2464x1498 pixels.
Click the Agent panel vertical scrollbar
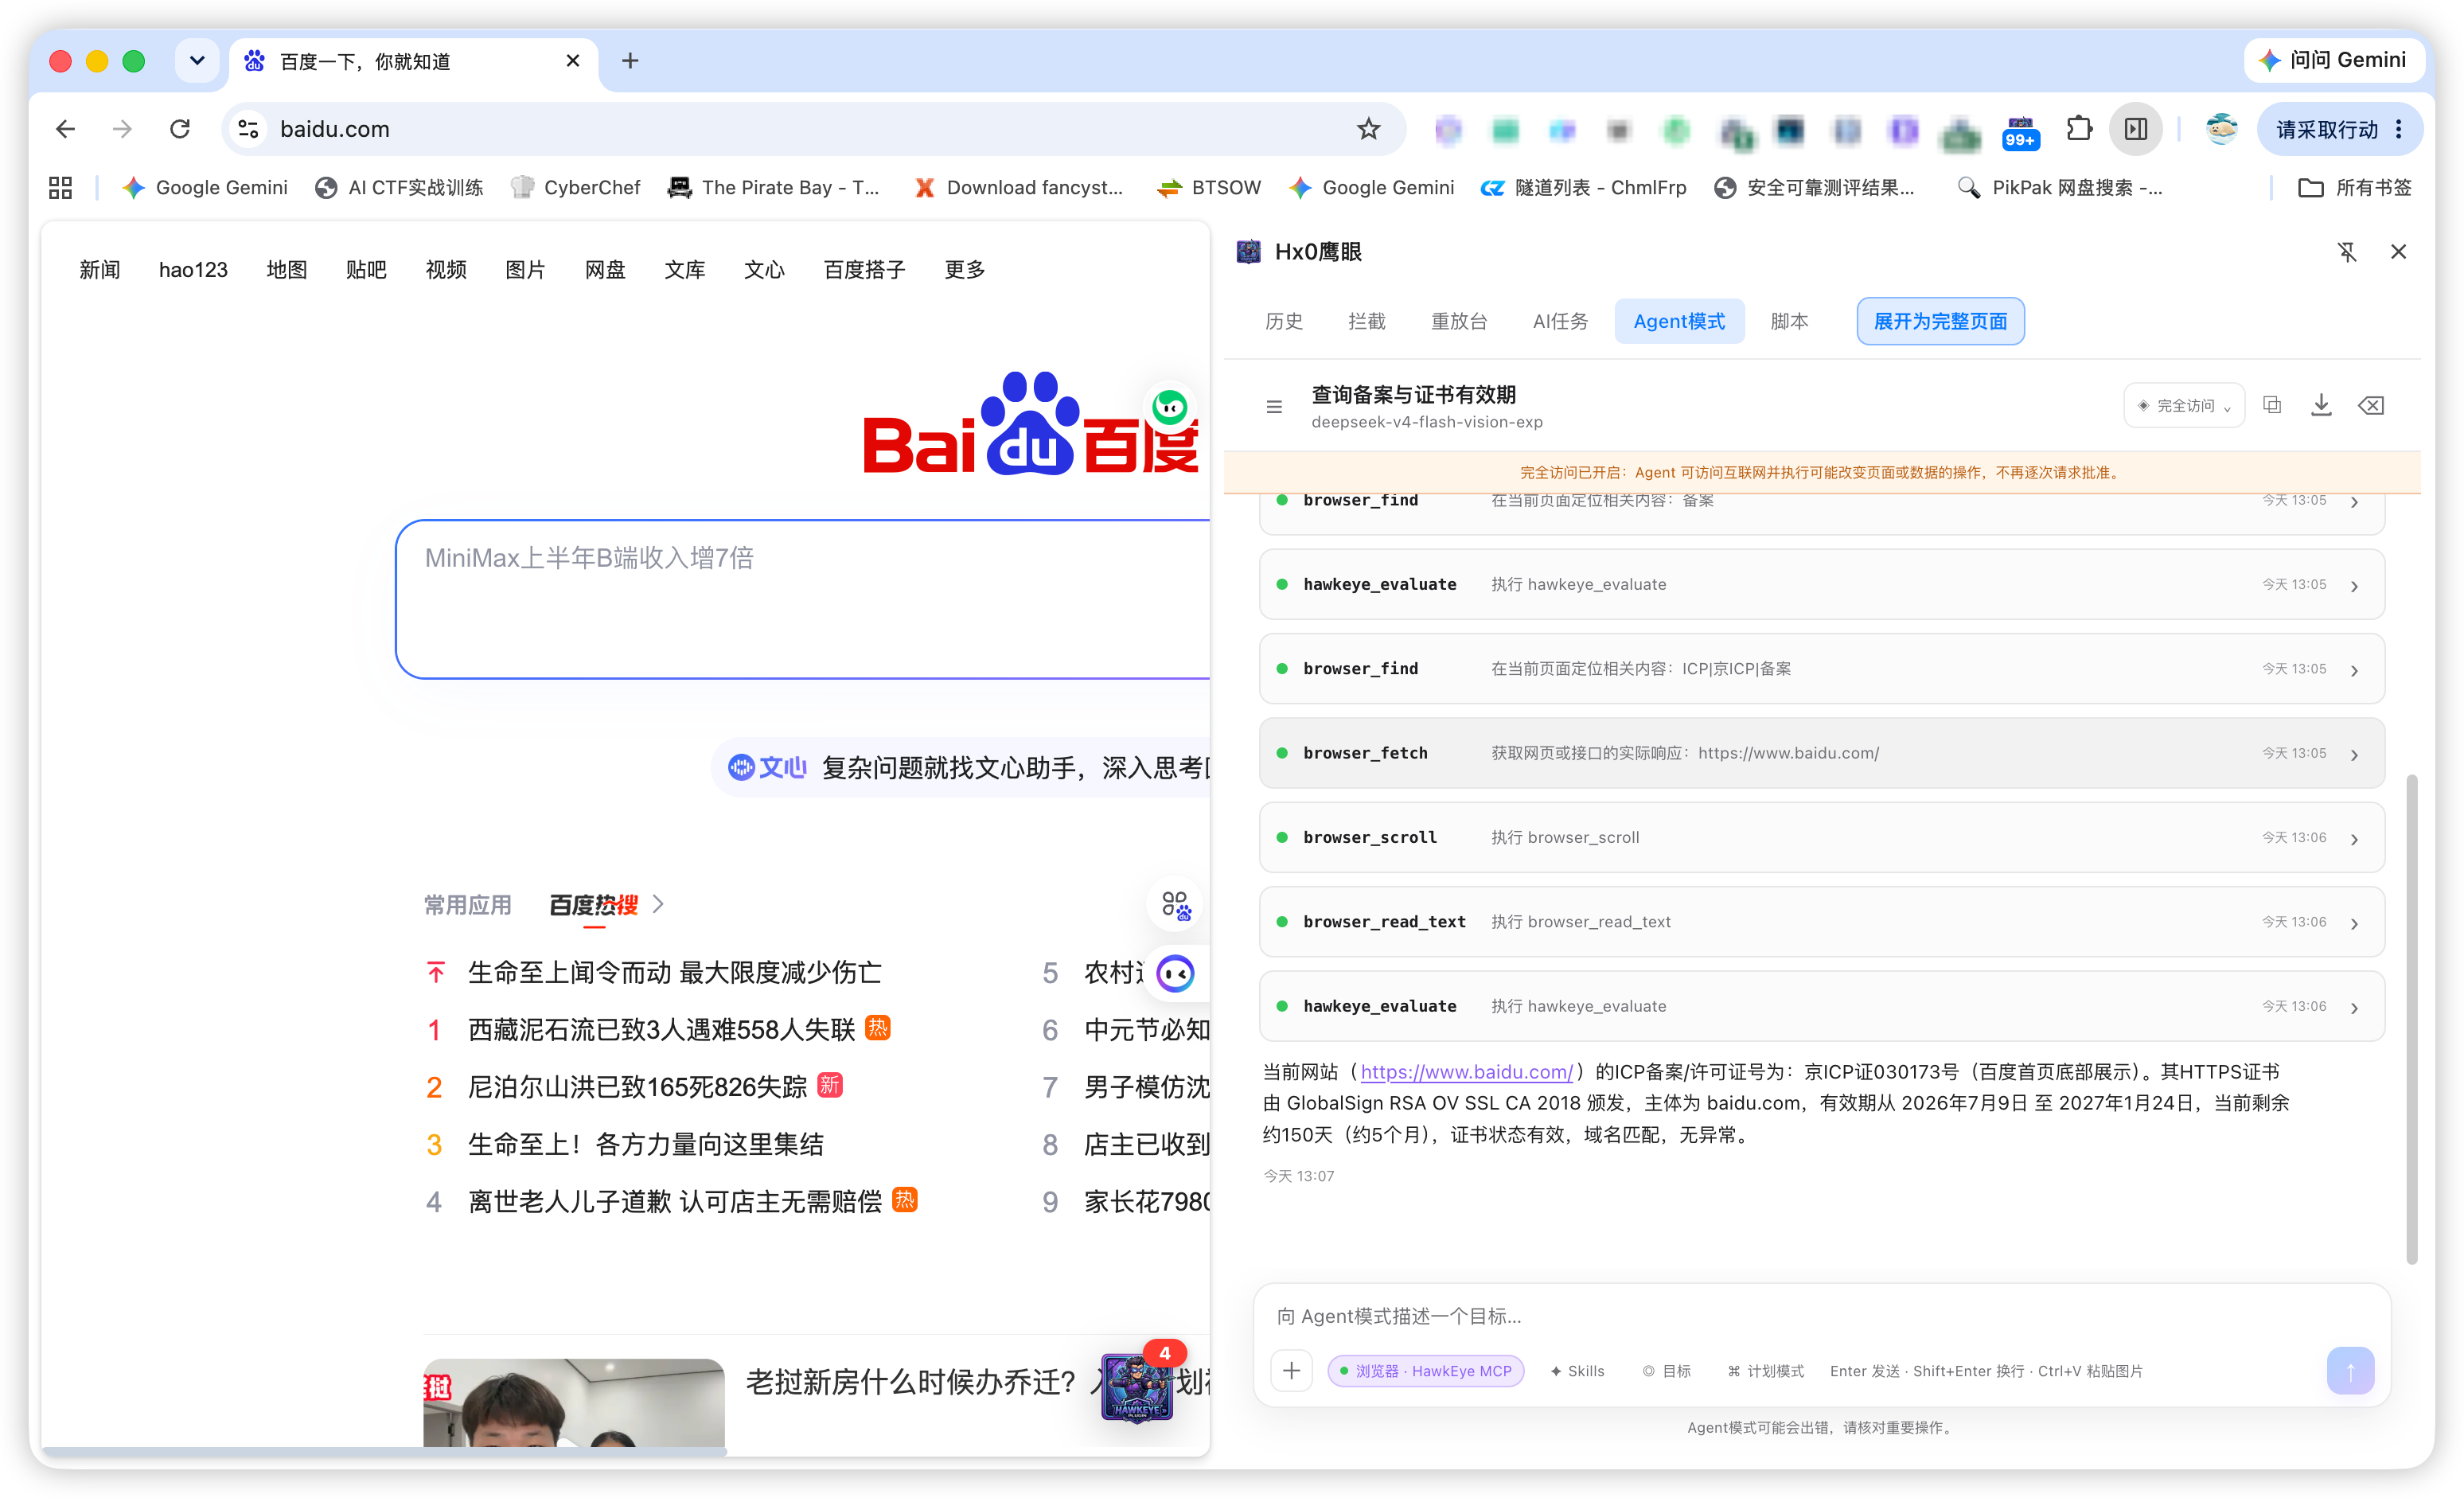[x=2412, y=1018]
